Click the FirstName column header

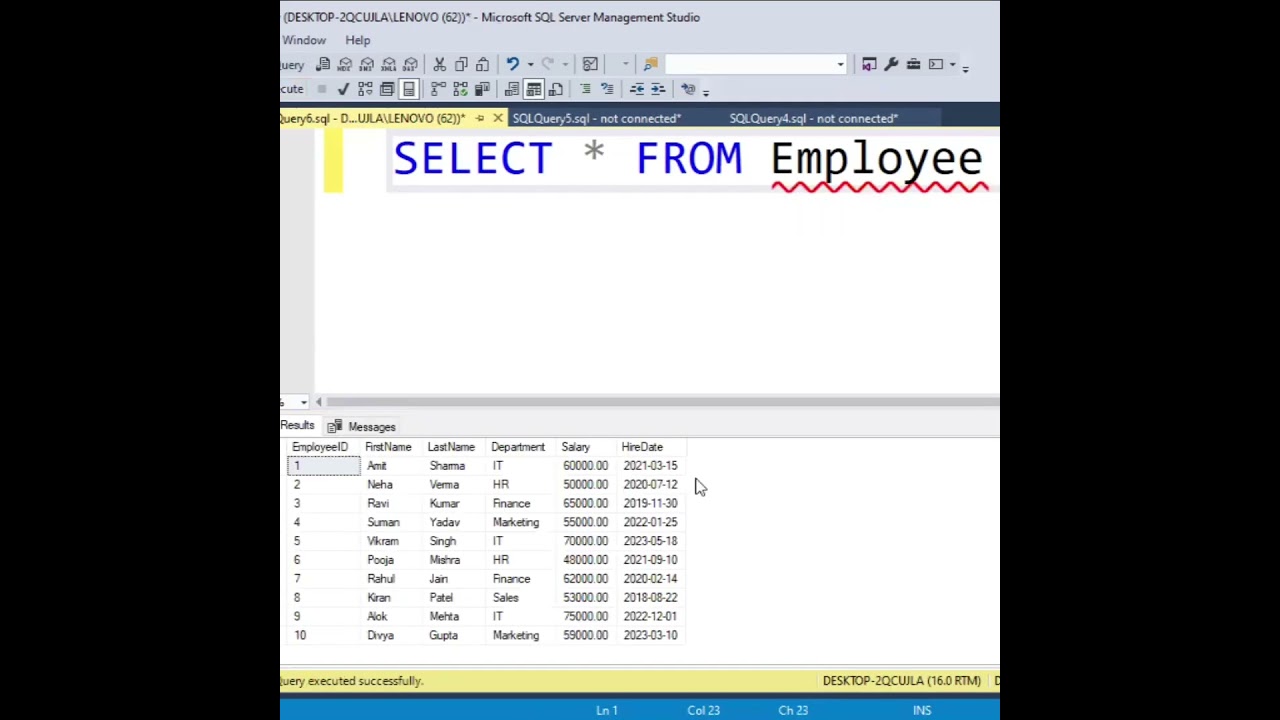click(x=388, y=447)
